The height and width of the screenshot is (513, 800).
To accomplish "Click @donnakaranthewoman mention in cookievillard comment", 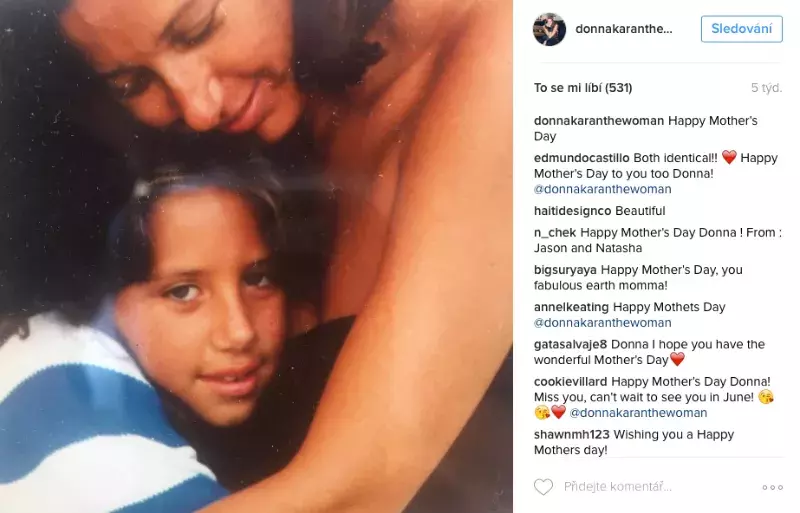I will [638, 412].
